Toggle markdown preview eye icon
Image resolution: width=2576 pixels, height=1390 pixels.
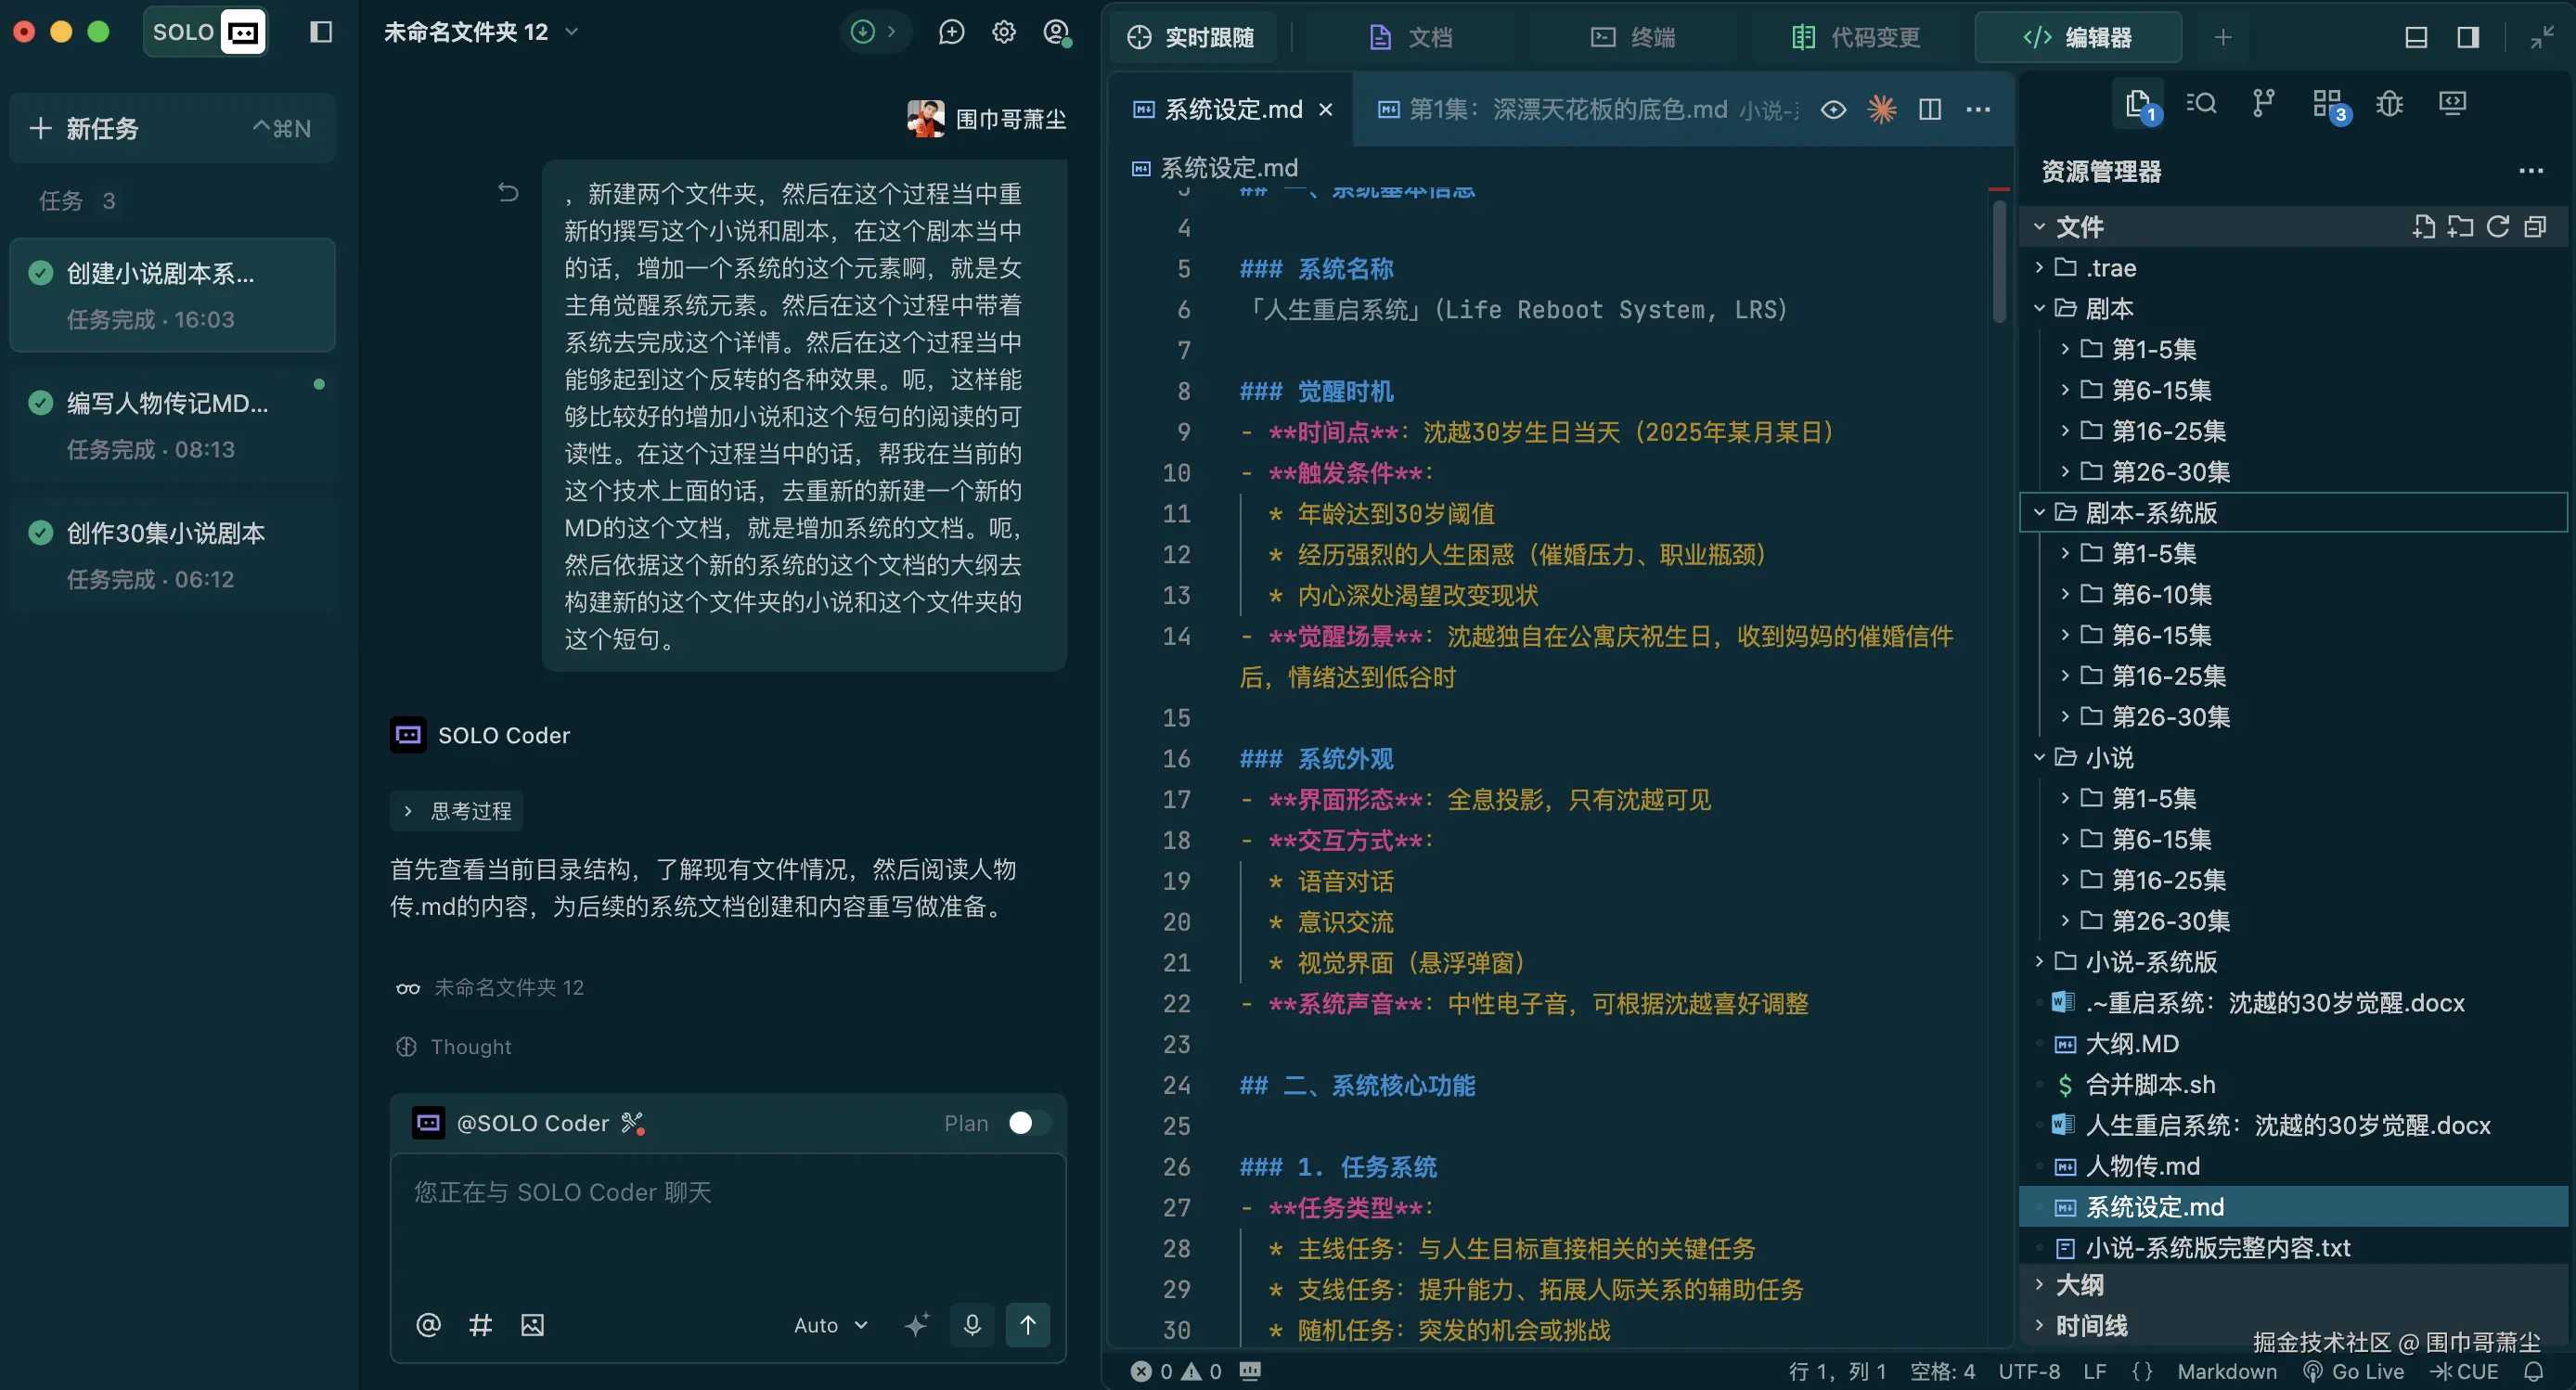click(1833, 110)
